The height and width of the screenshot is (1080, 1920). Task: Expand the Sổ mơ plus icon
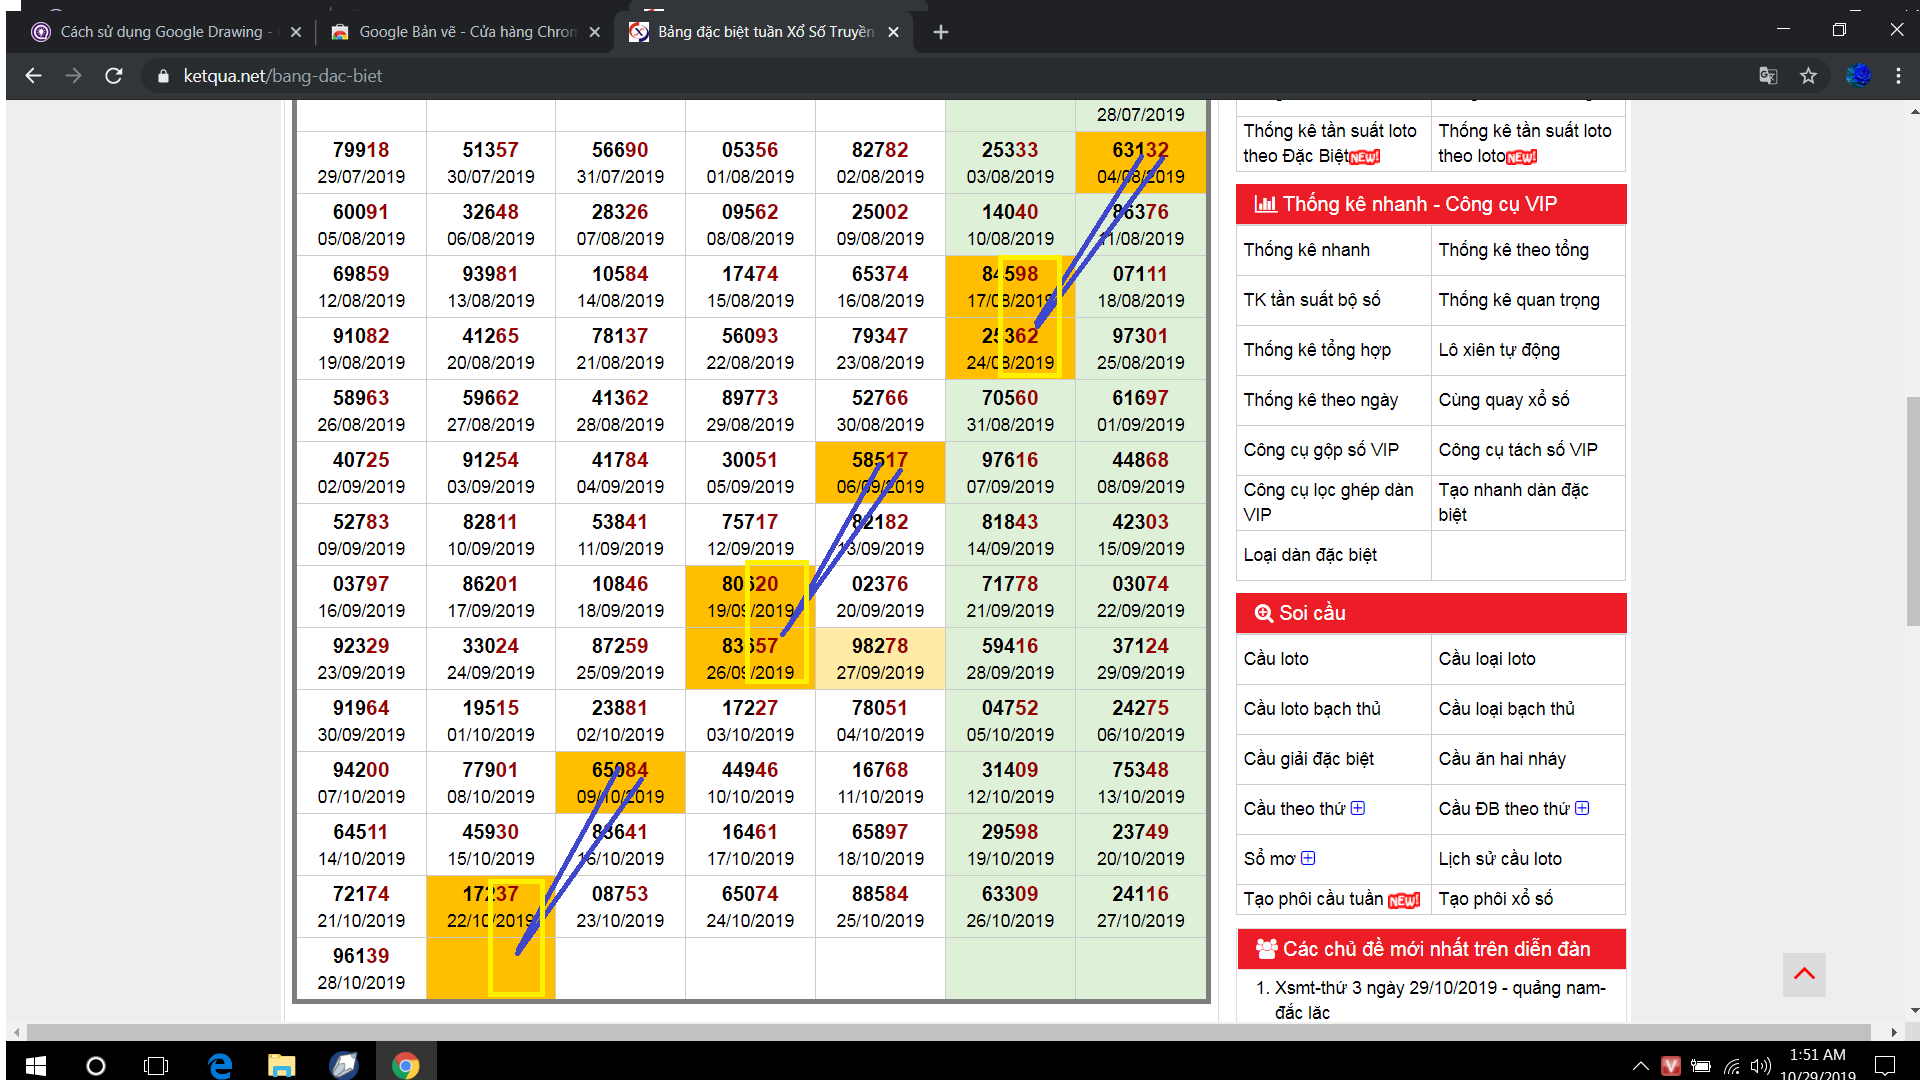click(1308, 858)
